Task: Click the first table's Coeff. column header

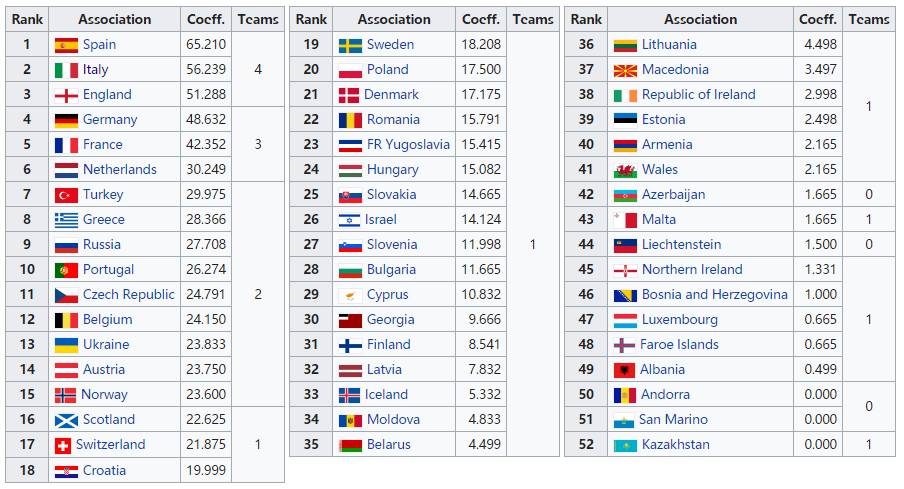Action: 206,19
